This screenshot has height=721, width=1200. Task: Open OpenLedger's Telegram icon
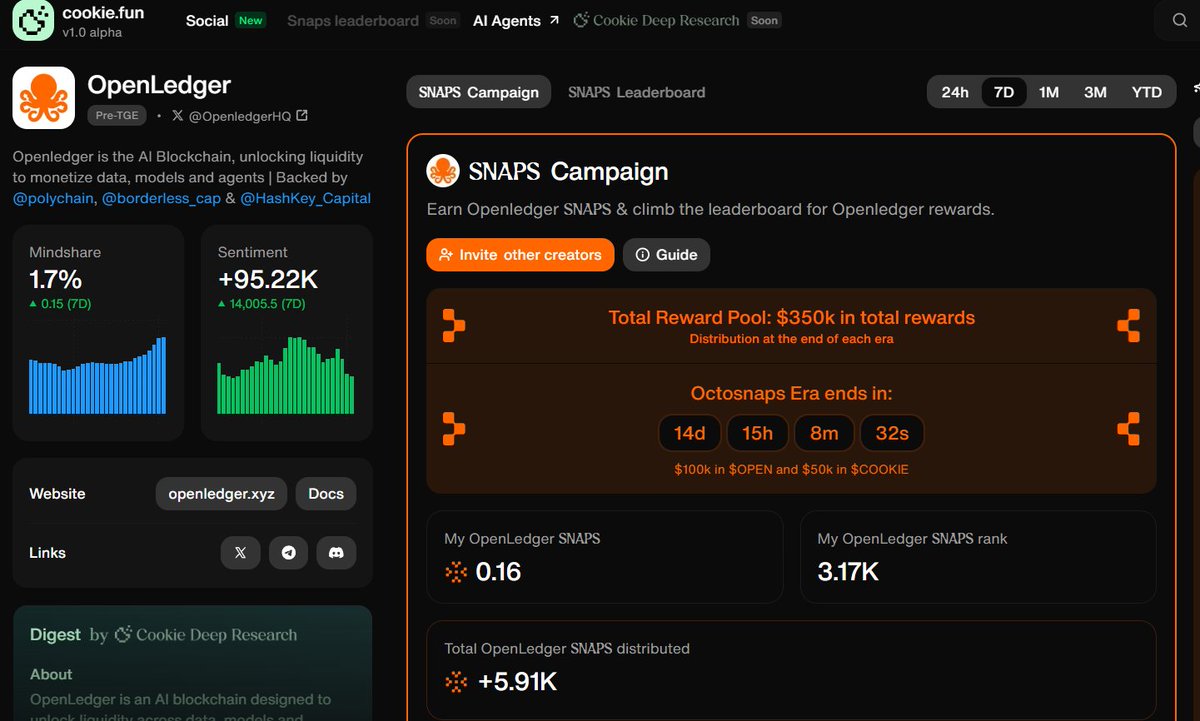coord(288,552)
